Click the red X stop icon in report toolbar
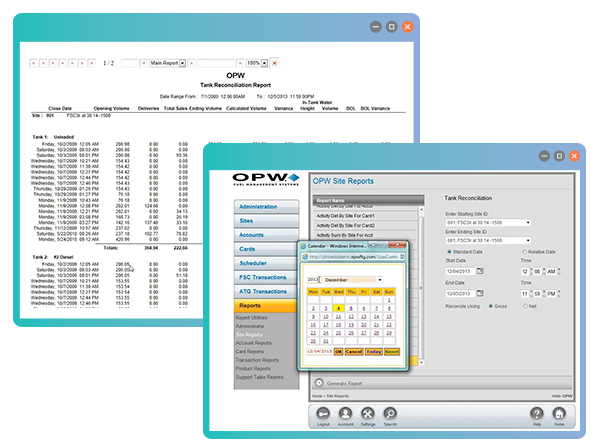The image size is (600, 448). (274, 63)
